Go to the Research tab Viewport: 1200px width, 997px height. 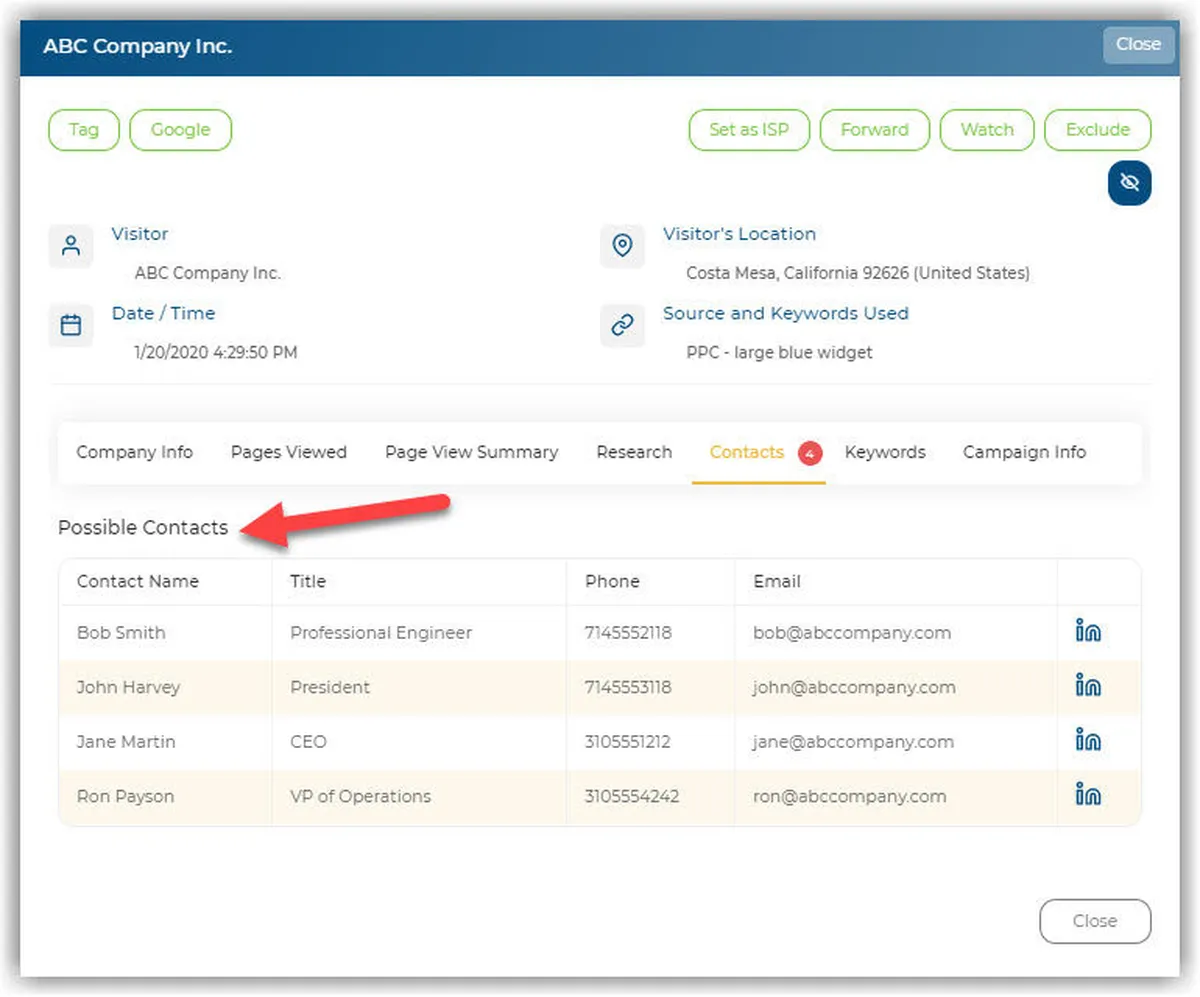pos(634,452)
